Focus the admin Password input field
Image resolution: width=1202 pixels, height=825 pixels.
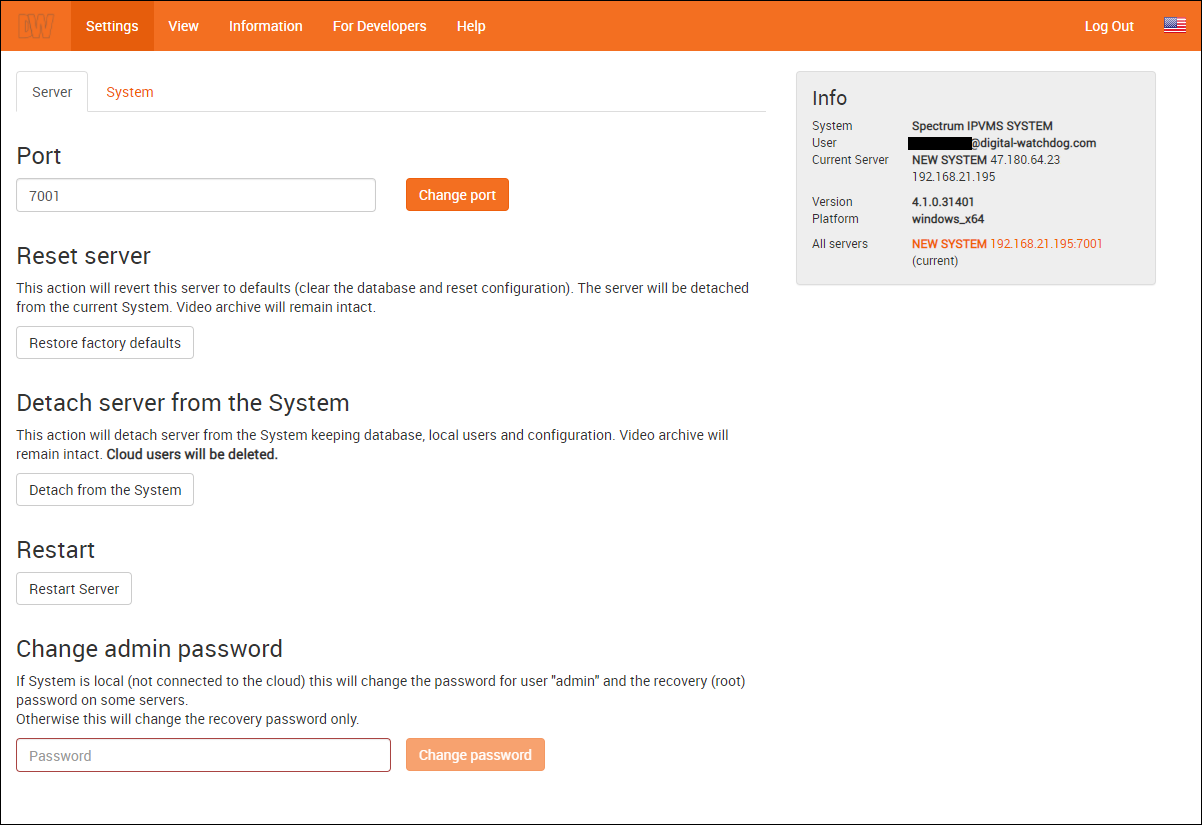(203, 755)
